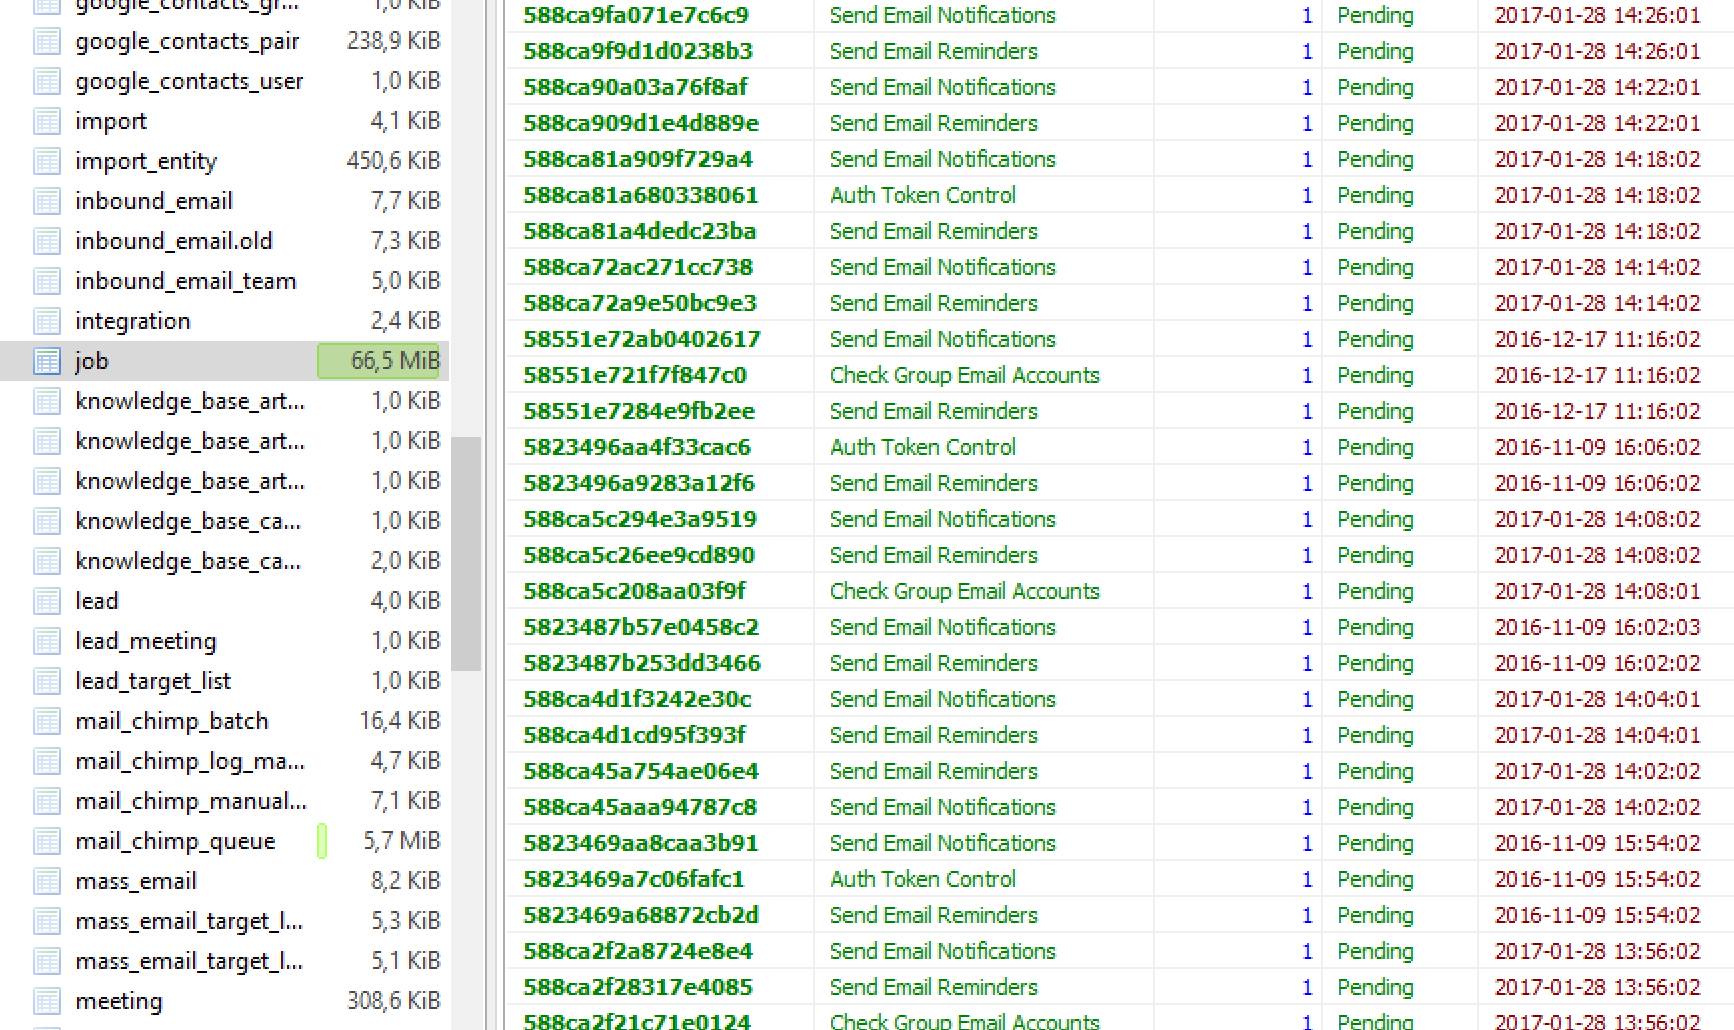Screen dimensions: 1734x1030
Task: Click the table icon beside mass_email
Action: (x=47, y=880)
